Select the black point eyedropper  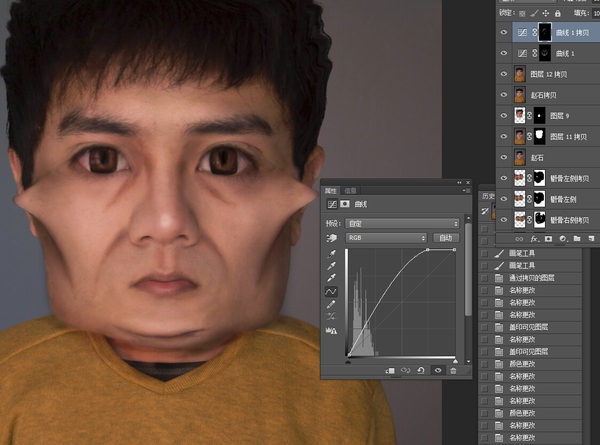pos(331,254)
